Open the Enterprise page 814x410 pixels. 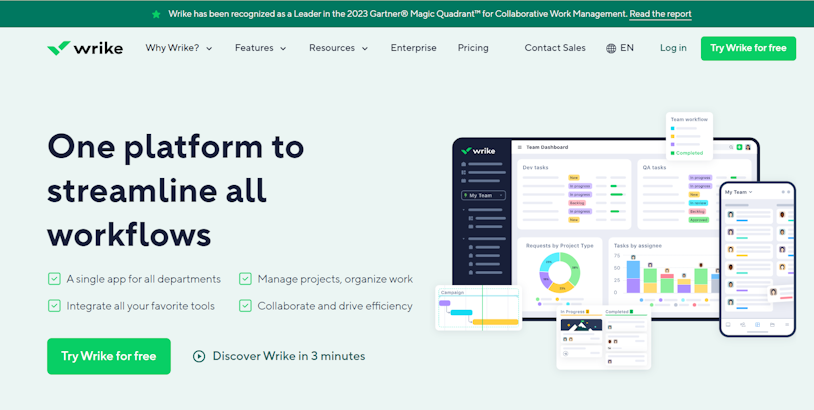click(414, 48)
